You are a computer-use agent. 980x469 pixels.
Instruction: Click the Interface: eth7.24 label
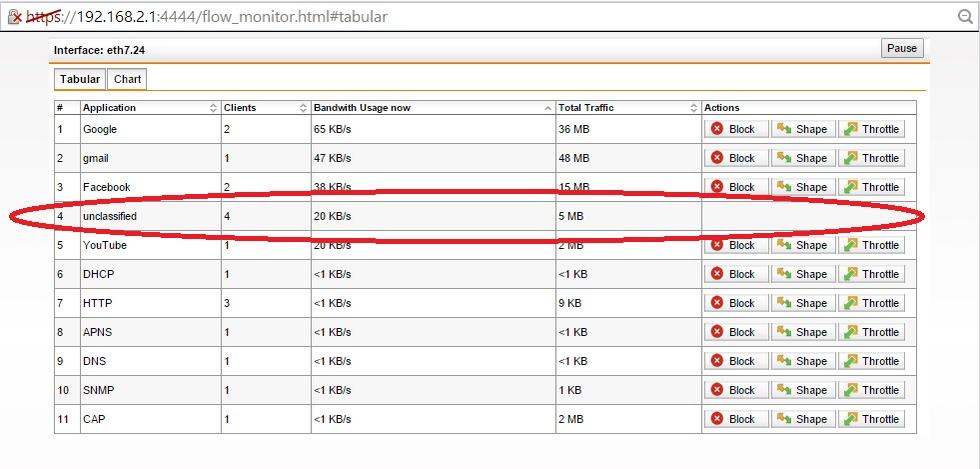(99, 50)
